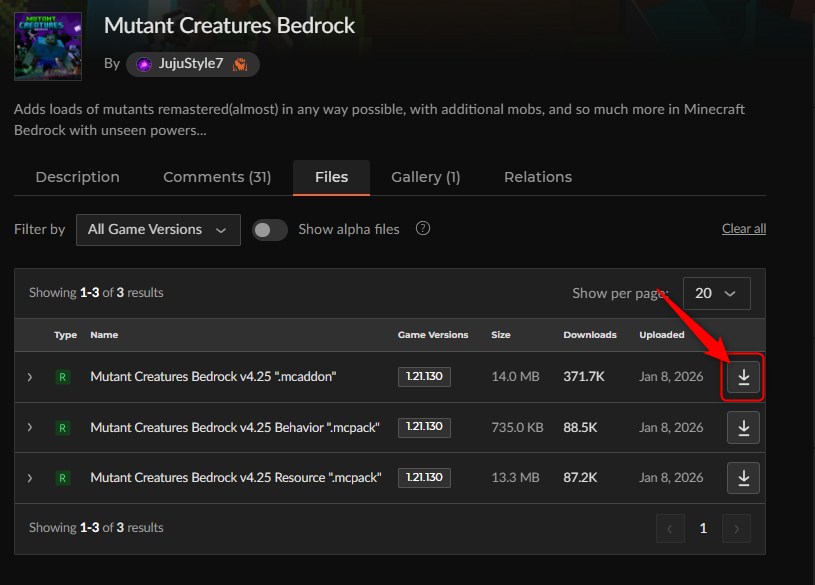Open the Comments (31) tab
The height and width of the screenshot is (585, 815).
pos(217,177)
